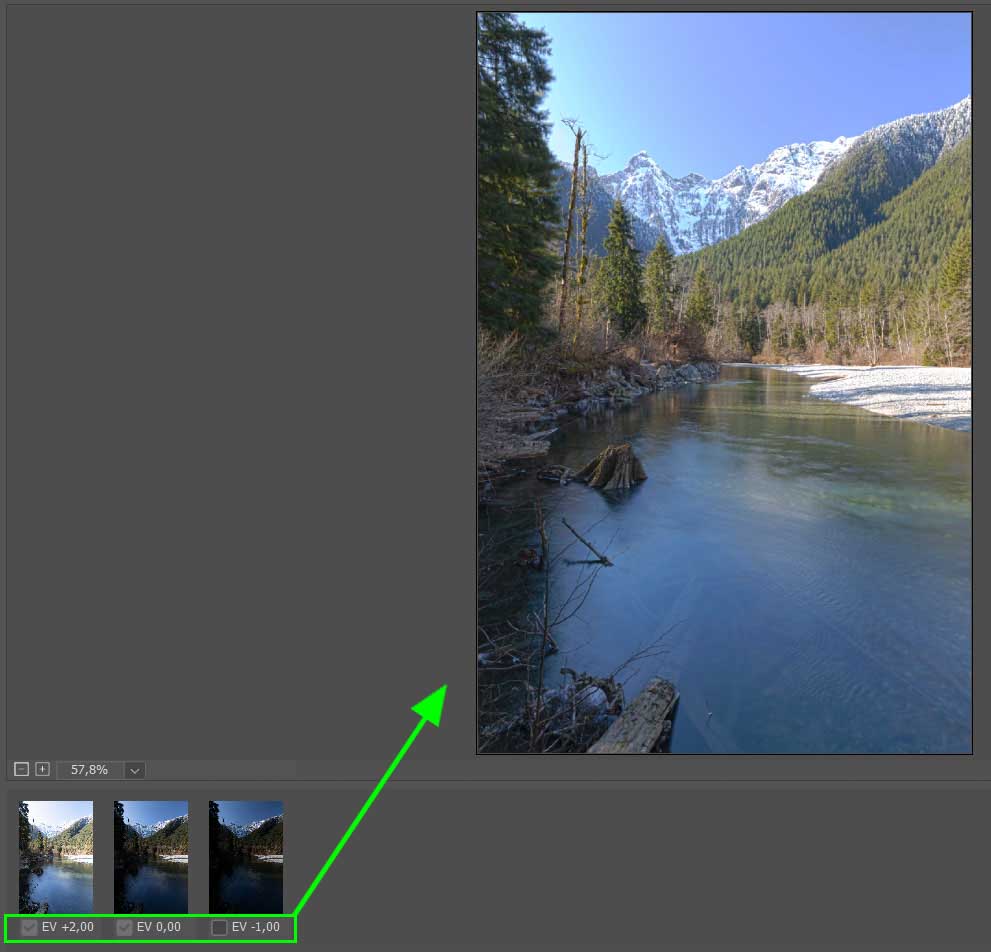Select the EV +2,00 bracket thumbnail
The width and height of the screenshot is (991, 952).
tap(56, 857)
